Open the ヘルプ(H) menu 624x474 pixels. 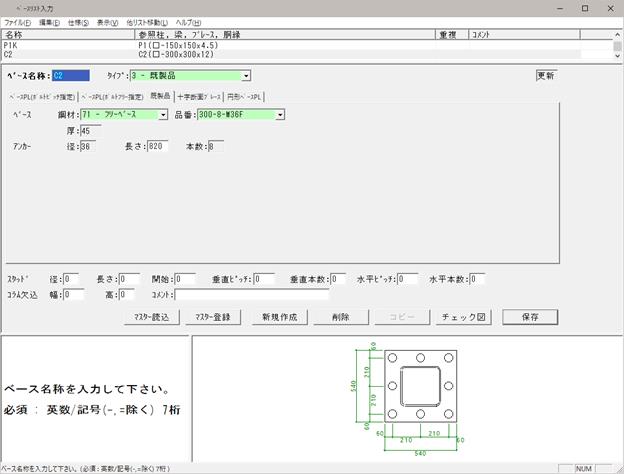pos(188,23)
